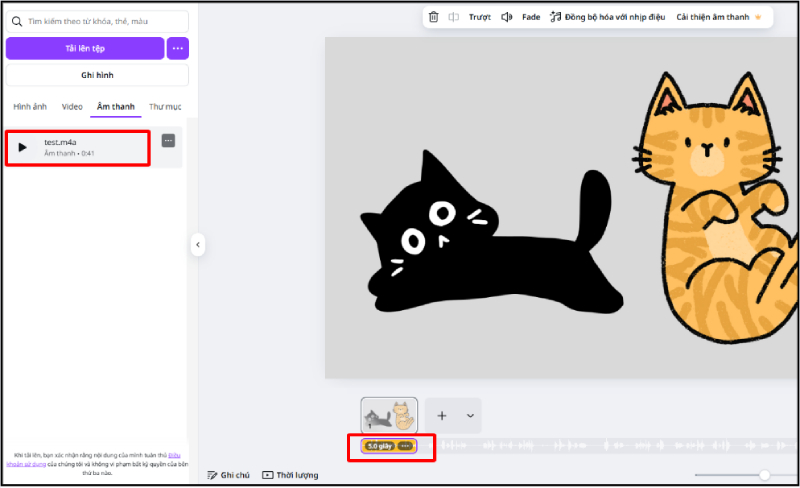
Task: Delete the selected audio with trash icon
Action: 433,17
